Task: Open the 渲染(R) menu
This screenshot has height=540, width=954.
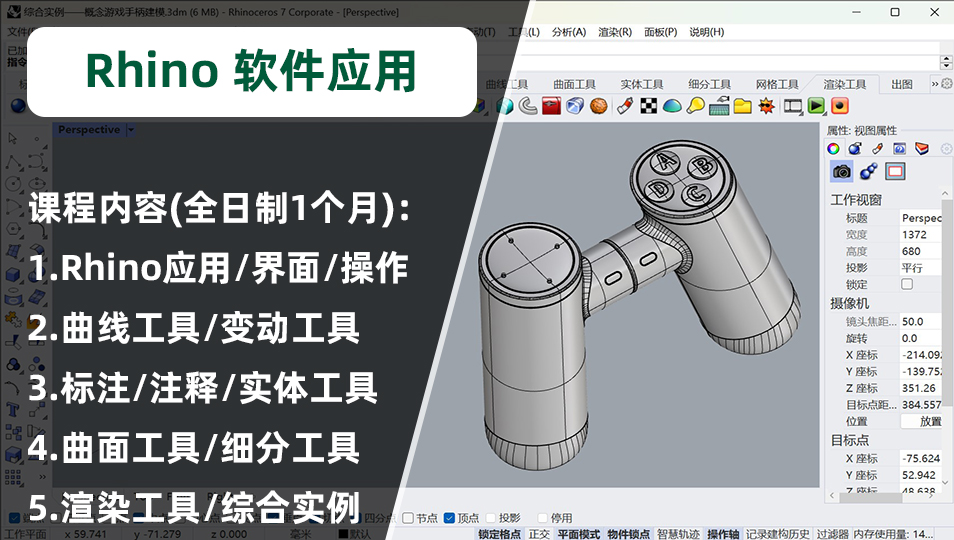Action: point(615,32)
